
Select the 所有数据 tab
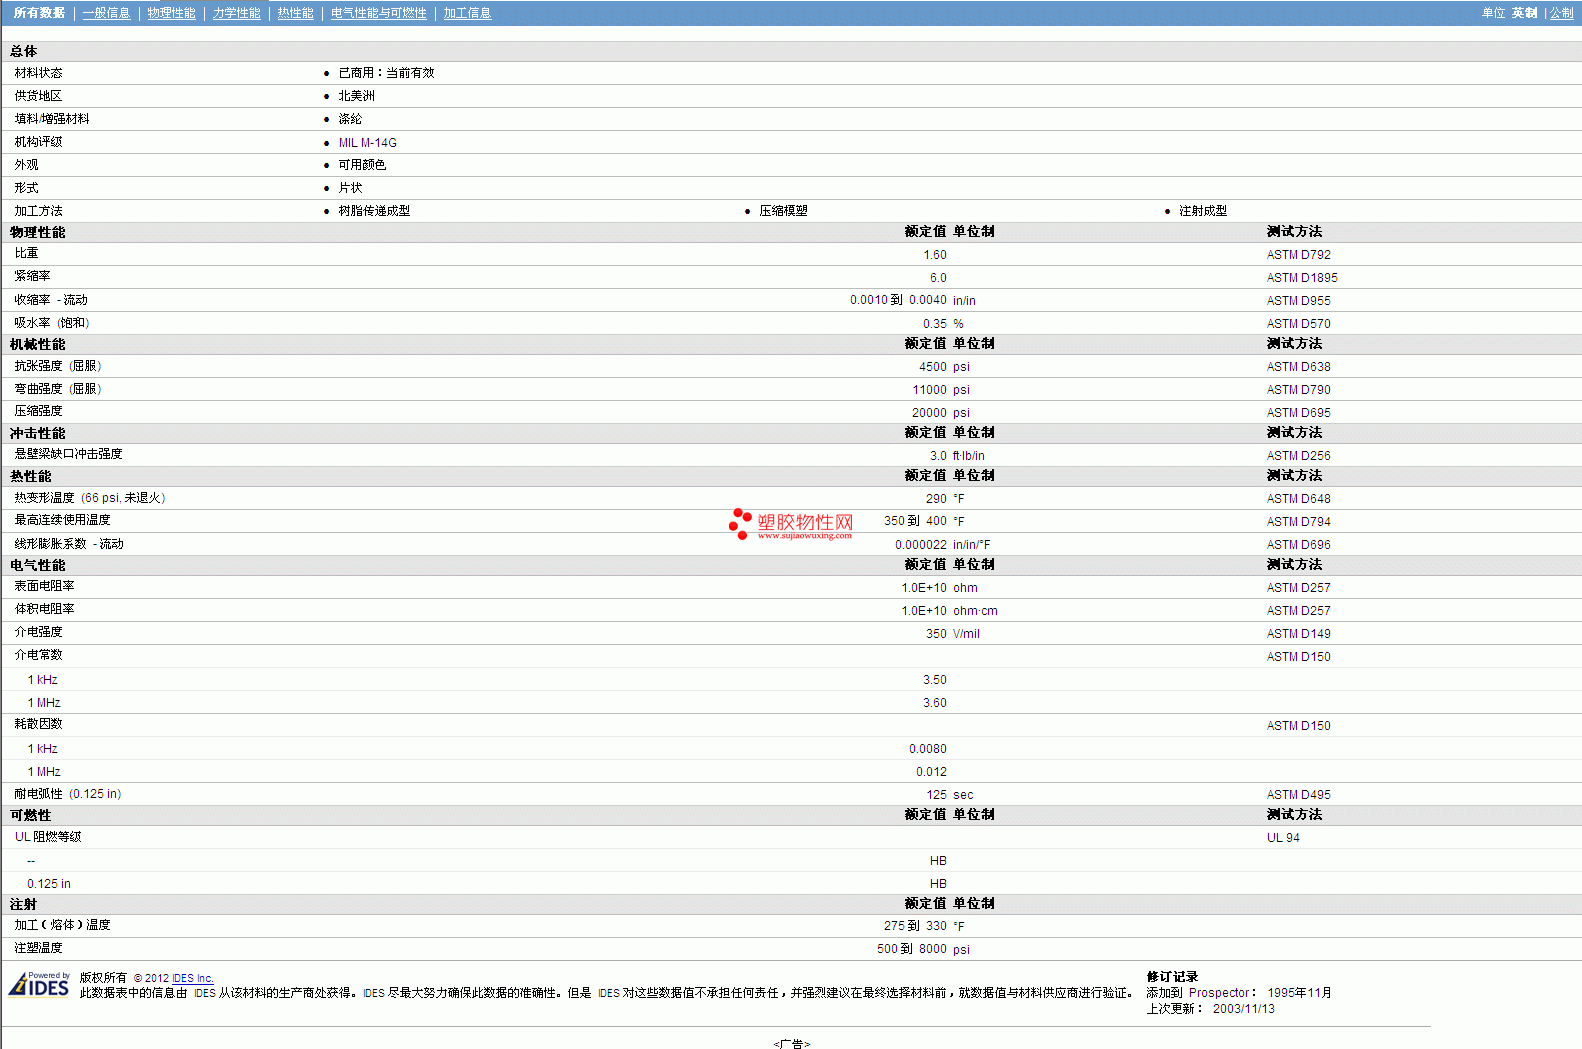pyautogui.click(x=39, y=13)
